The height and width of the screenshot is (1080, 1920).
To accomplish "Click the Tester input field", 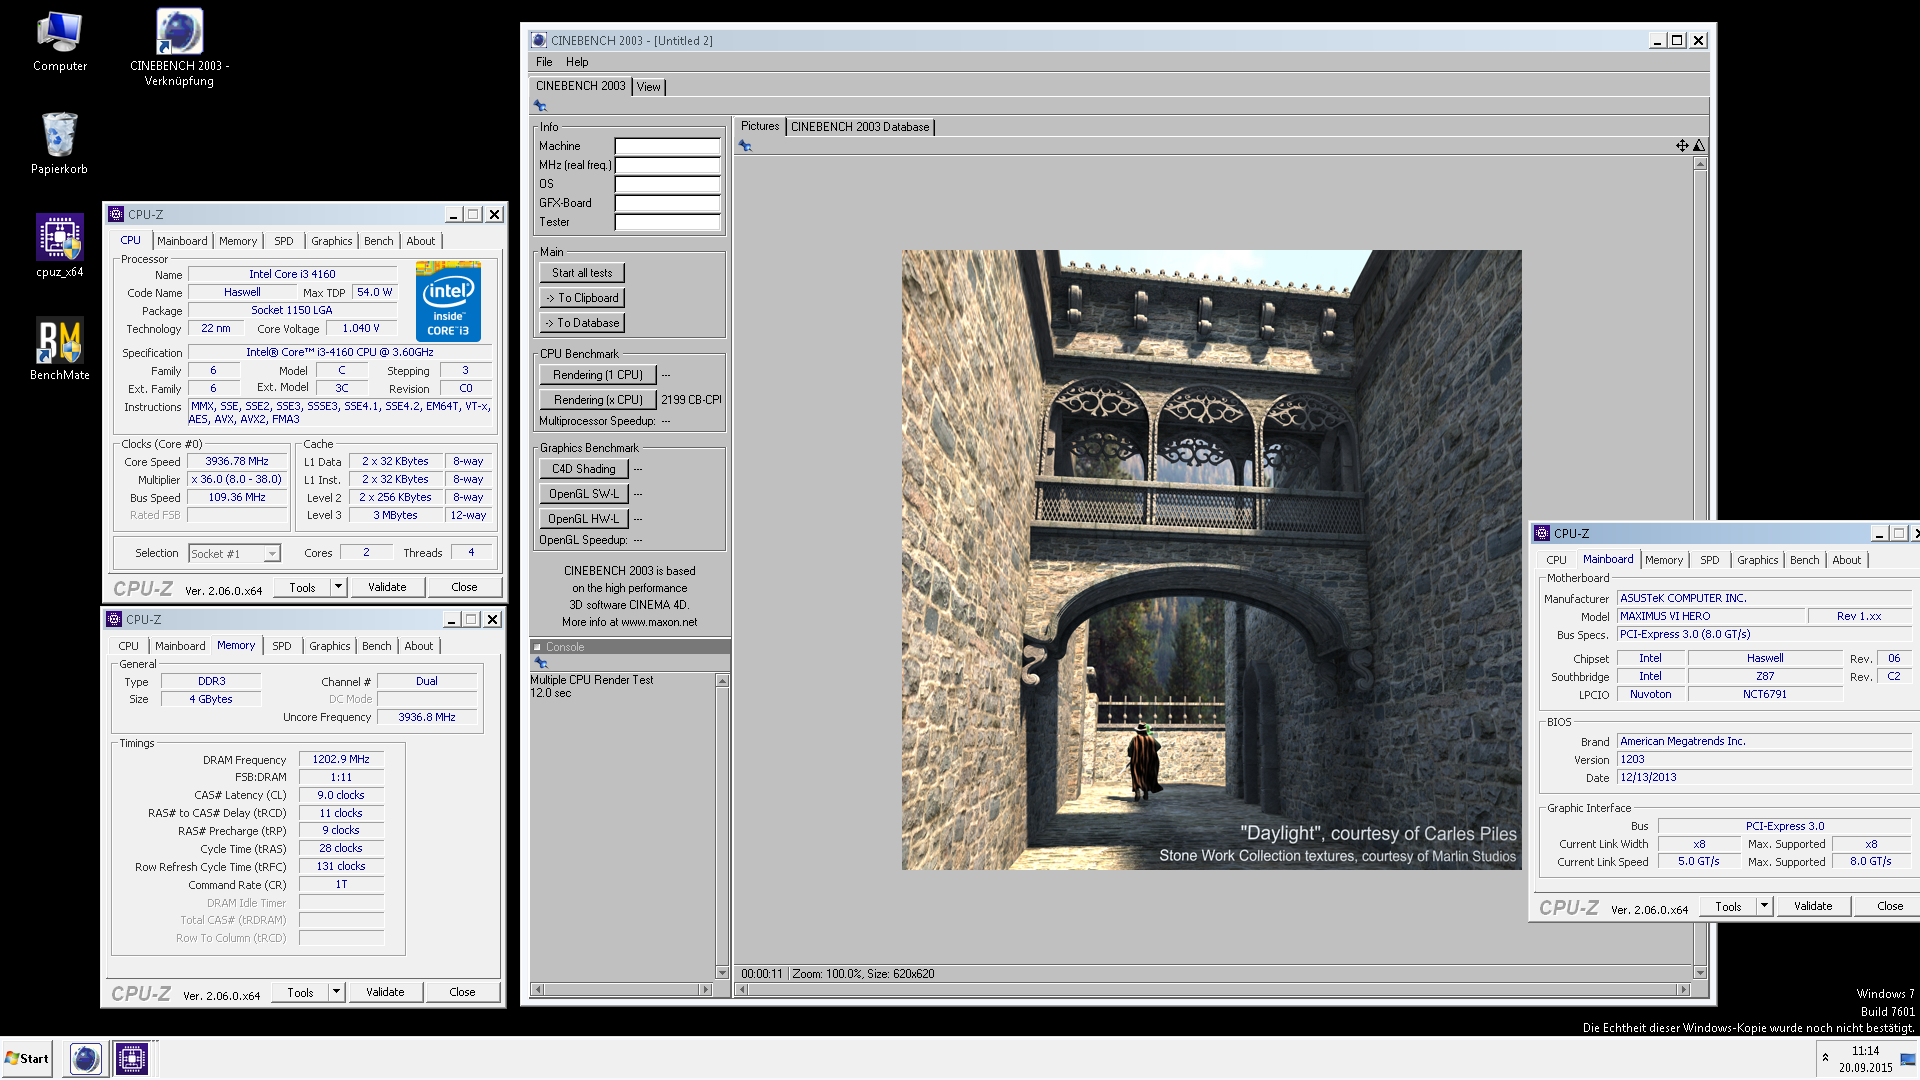I will pyautogui.click(x=667, y=222).
